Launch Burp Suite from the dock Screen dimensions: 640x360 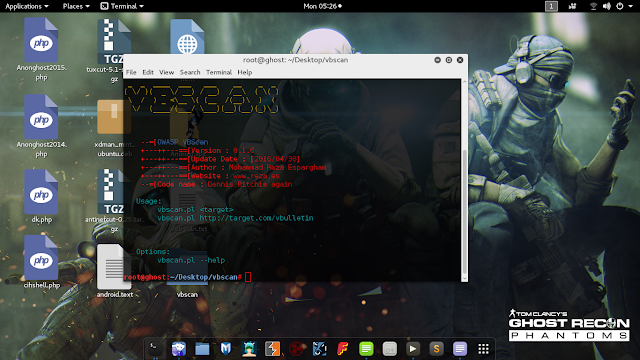(273, 348)
